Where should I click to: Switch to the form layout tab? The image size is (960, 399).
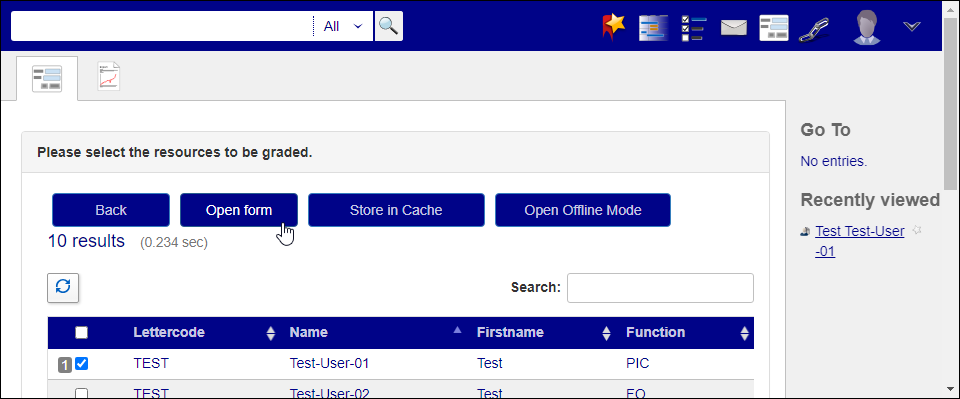47,79
